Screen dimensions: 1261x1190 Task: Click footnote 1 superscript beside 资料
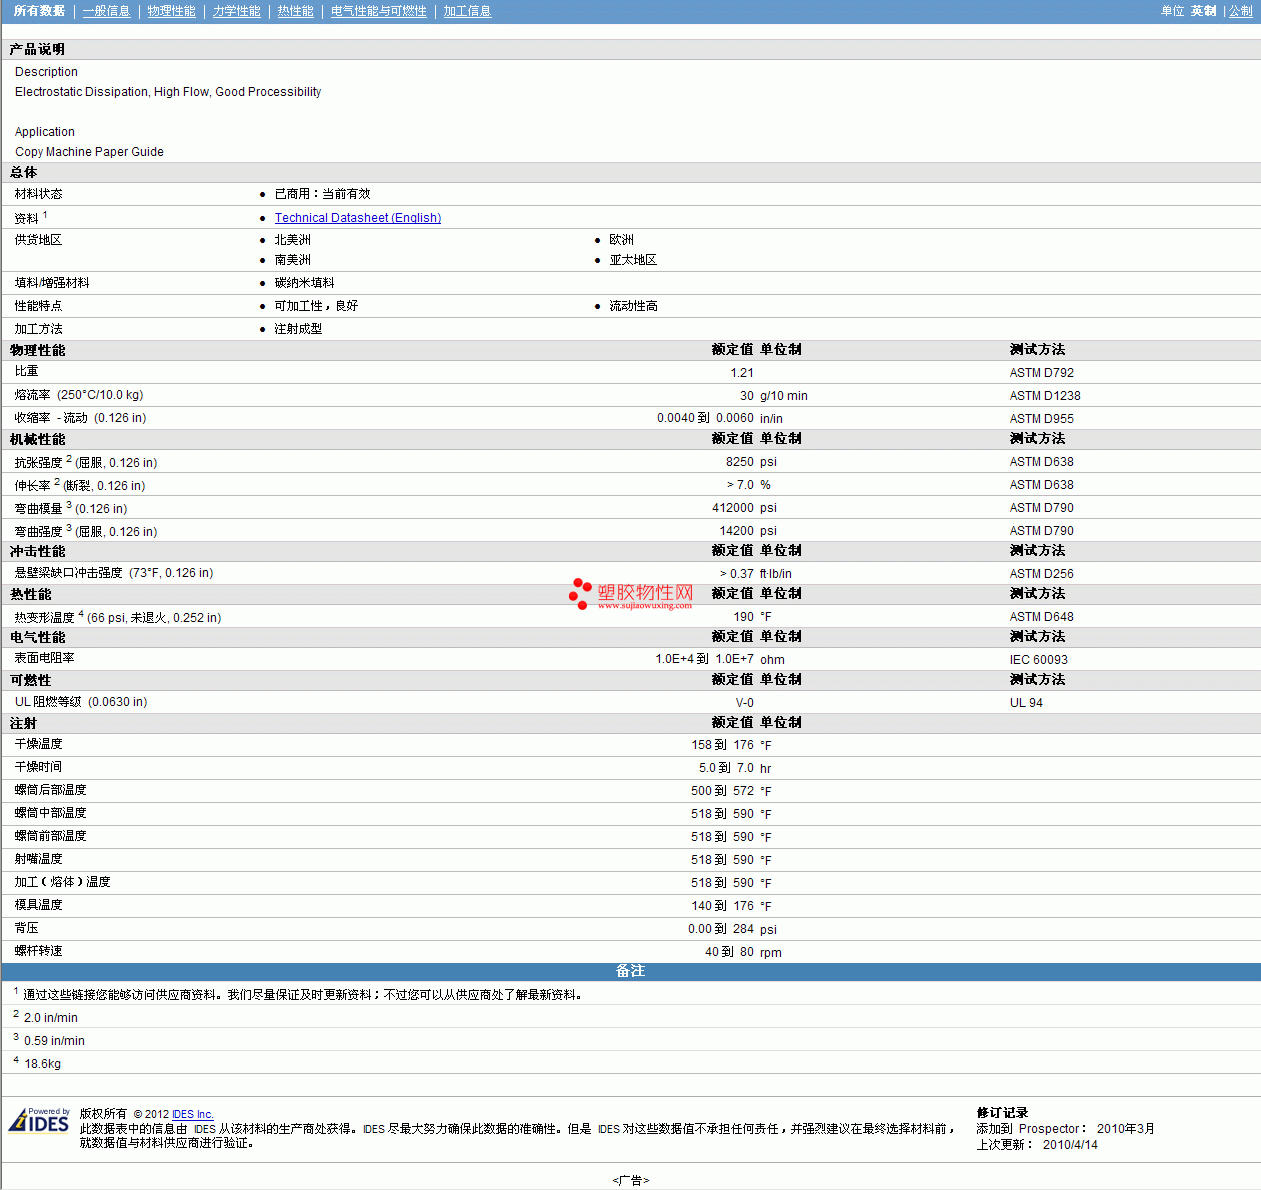click(45, 215)
